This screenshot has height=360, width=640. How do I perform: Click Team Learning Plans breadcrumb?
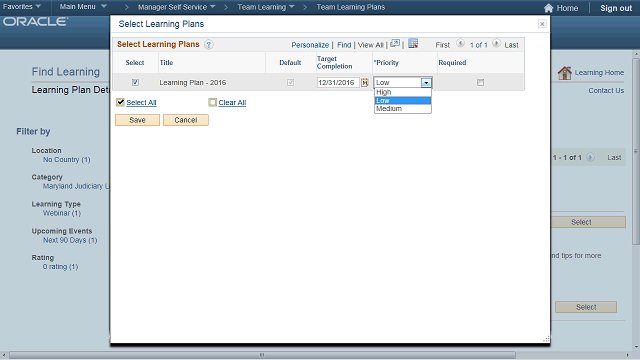pos(351,7)
